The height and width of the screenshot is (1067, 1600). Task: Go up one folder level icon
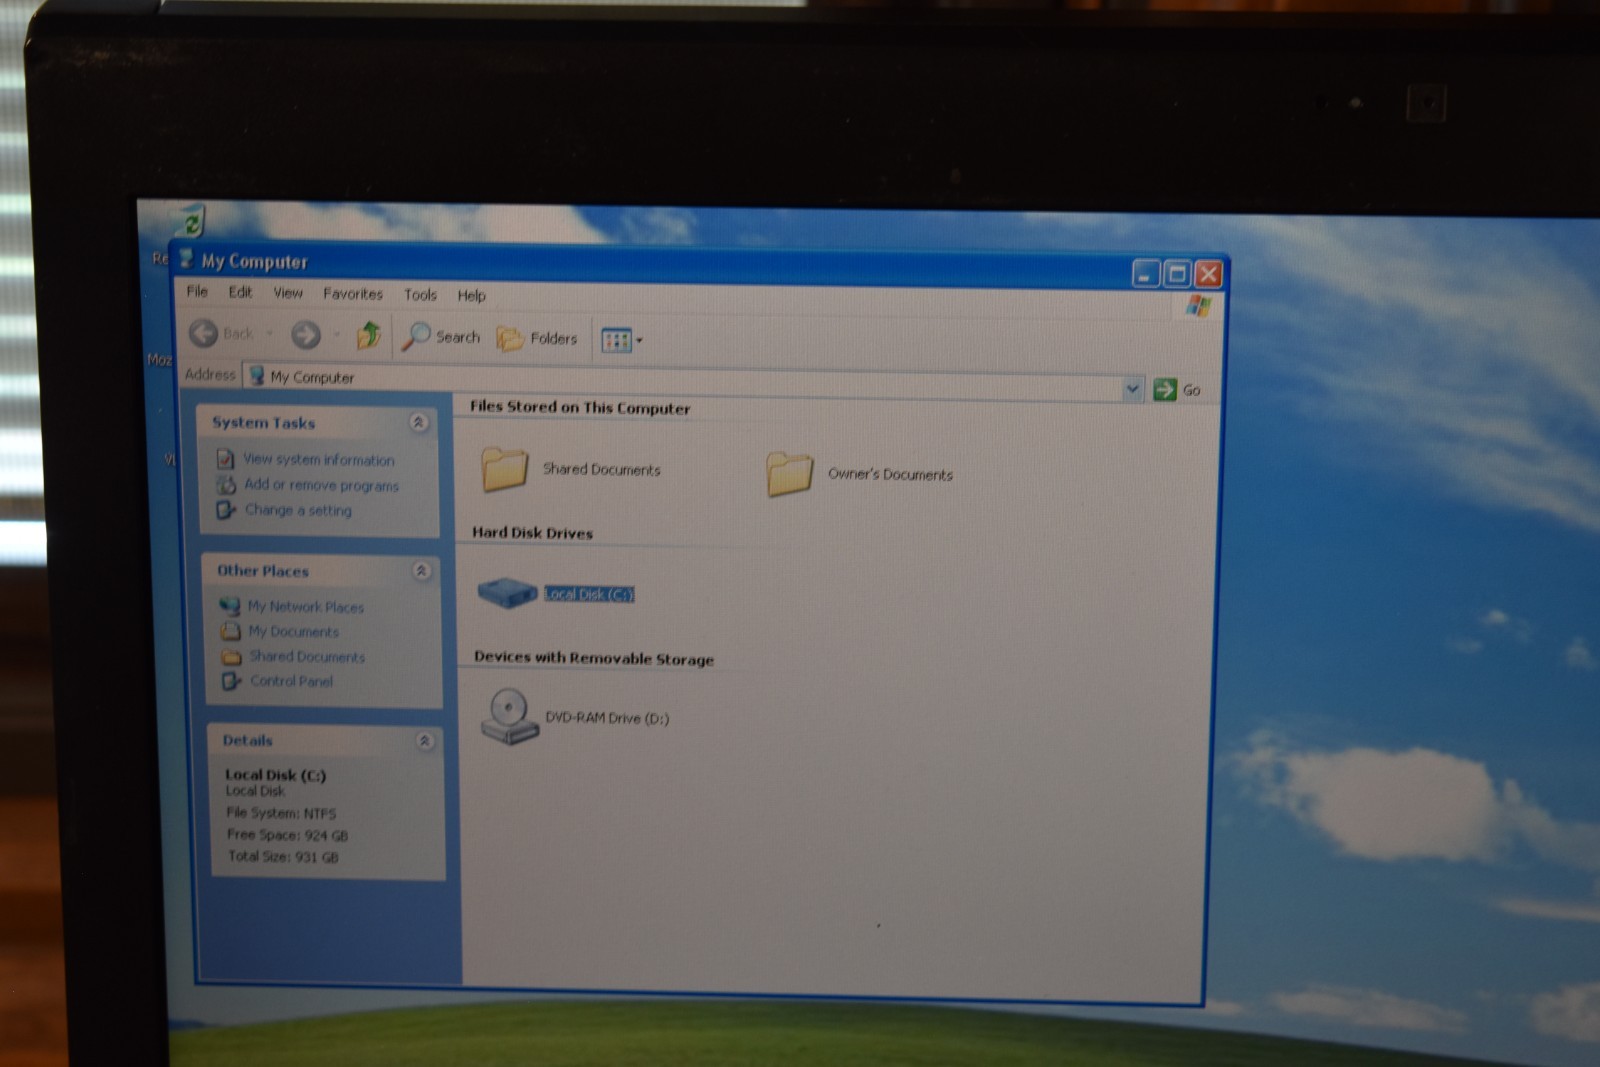point(369,335)
